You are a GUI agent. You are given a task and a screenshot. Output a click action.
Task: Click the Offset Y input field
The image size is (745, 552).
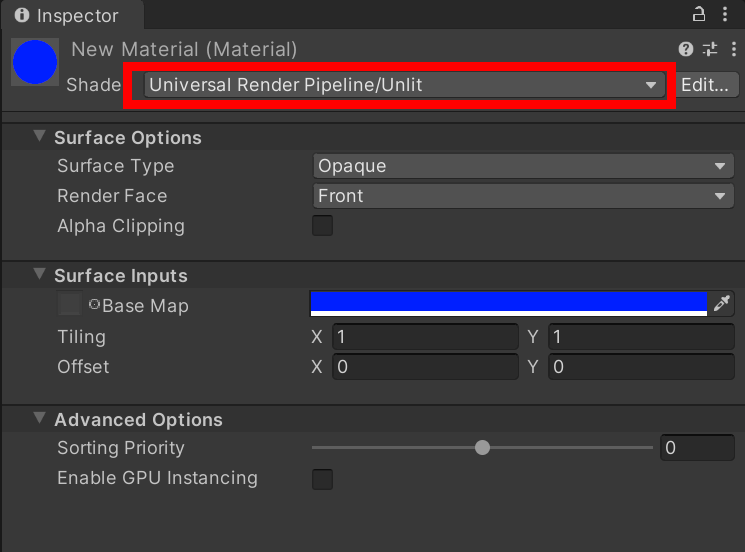tap(641, 367)
